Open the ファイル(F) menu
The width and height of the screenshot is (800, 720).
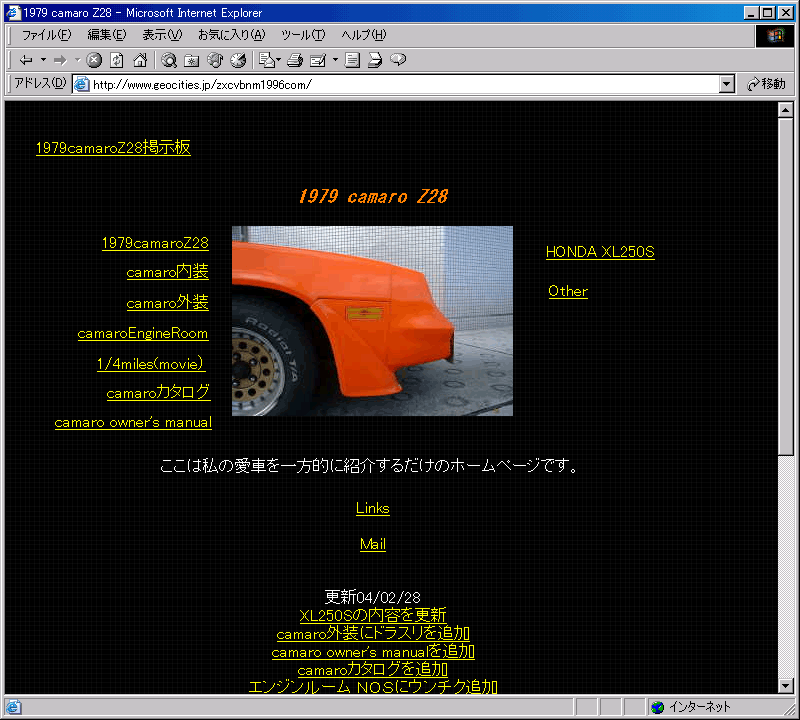46,35
